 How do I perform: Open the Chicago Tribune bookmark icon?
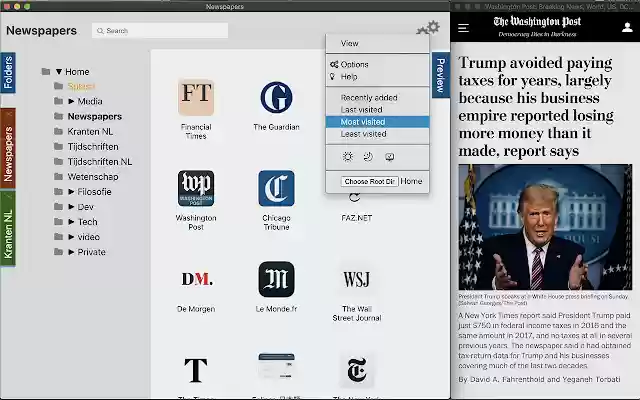tap(276, 188)
